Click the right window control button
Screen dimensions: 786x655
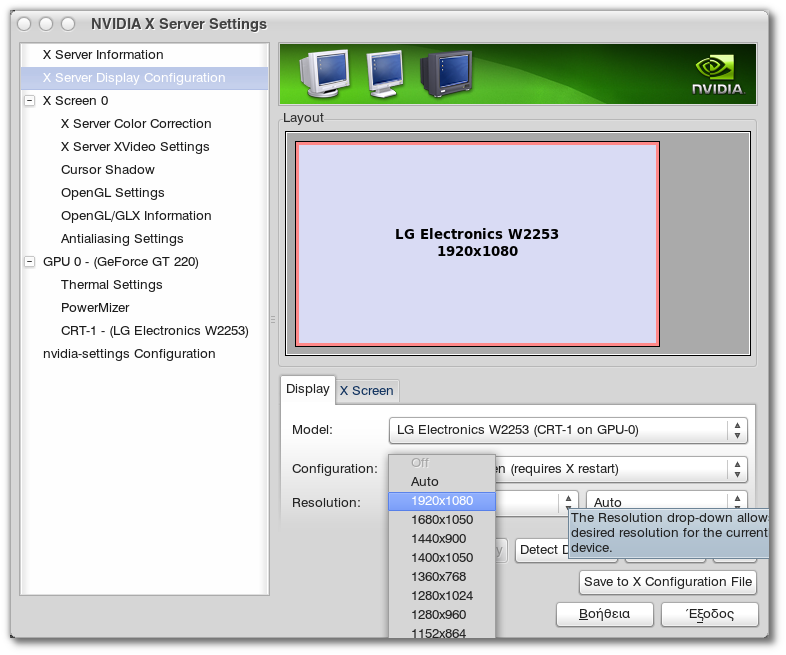pyautogui.click(x=68, y=24)
